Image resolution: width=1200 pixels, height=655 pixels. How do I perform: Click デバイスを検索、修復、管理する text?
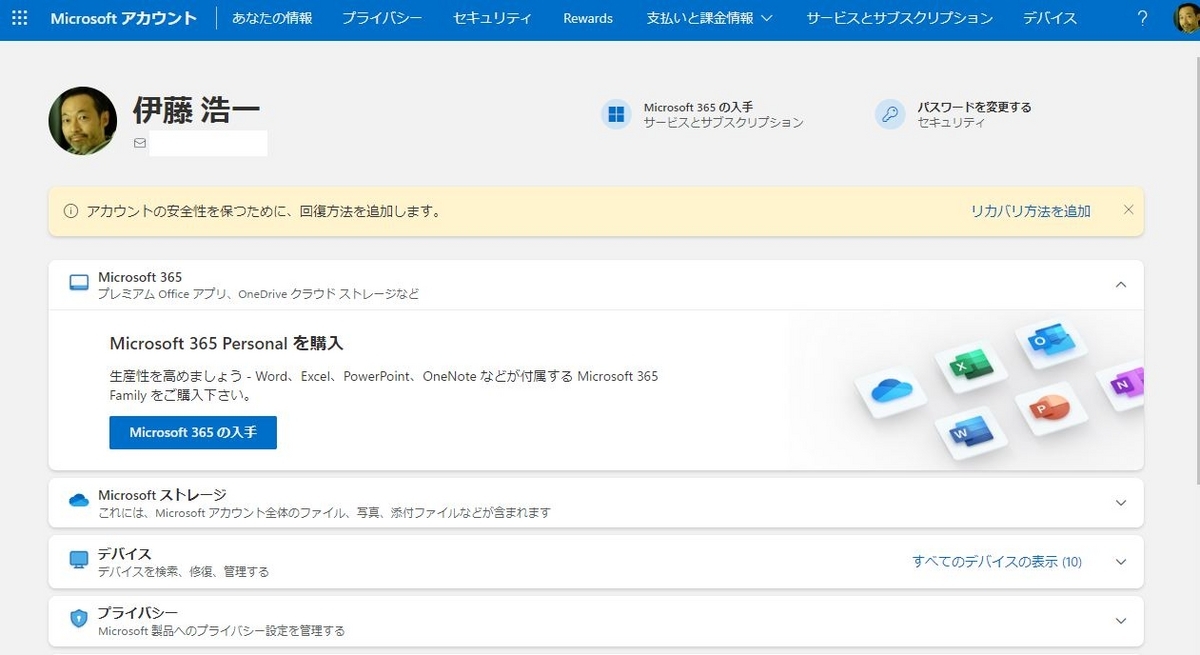[x=183, y=572]
